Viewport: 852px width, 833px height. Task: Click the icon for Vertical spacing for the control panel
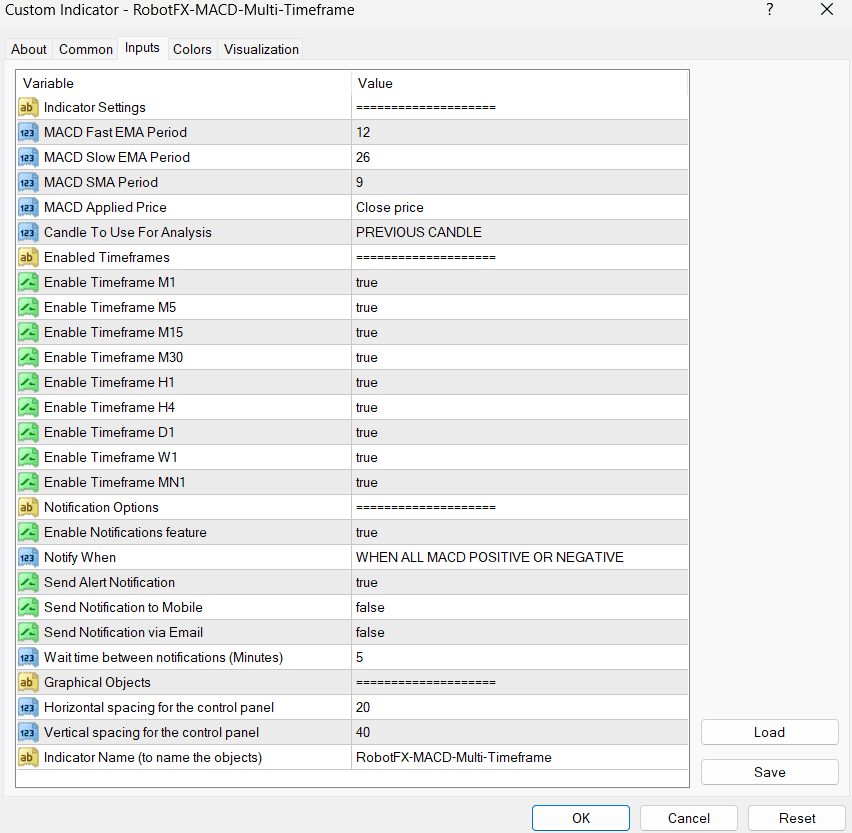coord(28,732)
